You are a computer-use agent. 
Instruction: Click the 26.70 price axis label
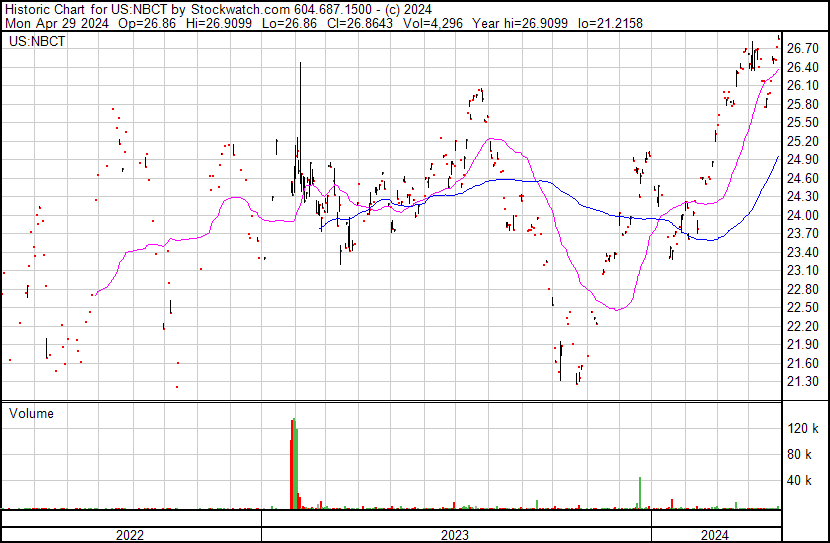click(x=802, y=48)
